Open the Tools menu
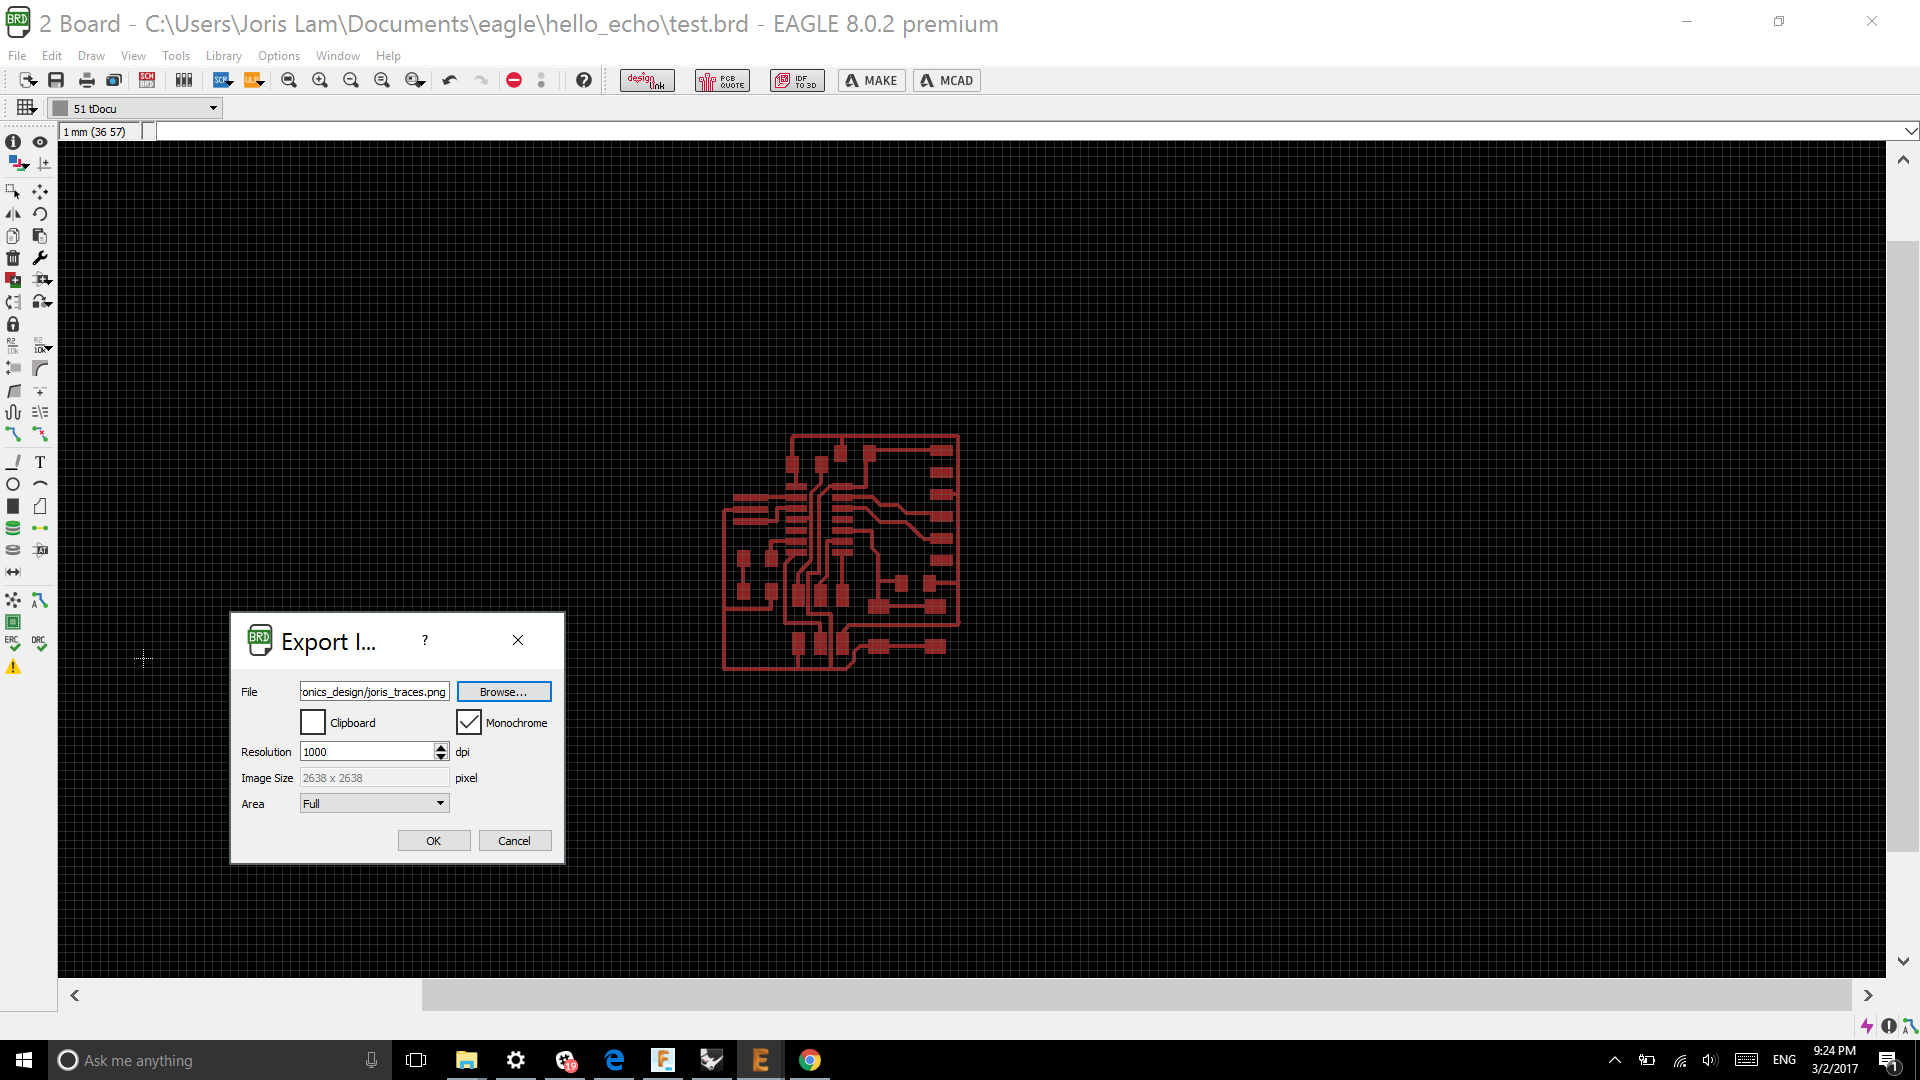1920x1080 pixels. coord(176,56)
